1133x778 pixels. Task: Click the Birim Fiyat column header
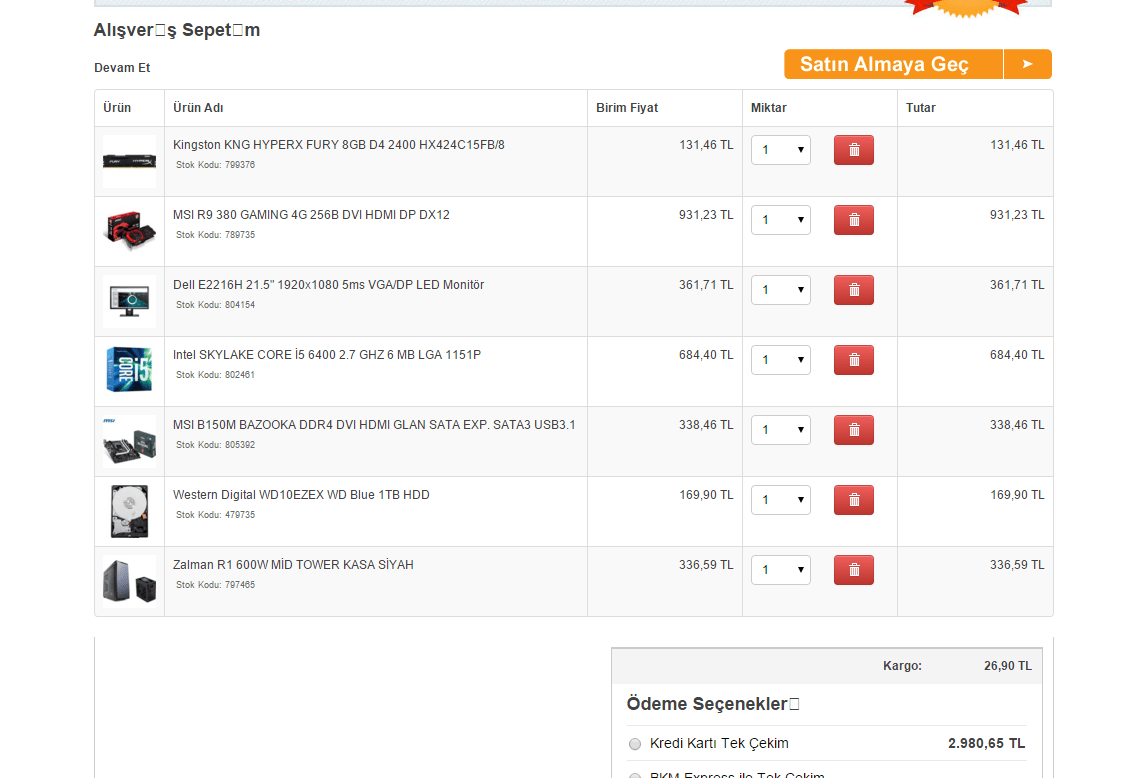[627, 108]
